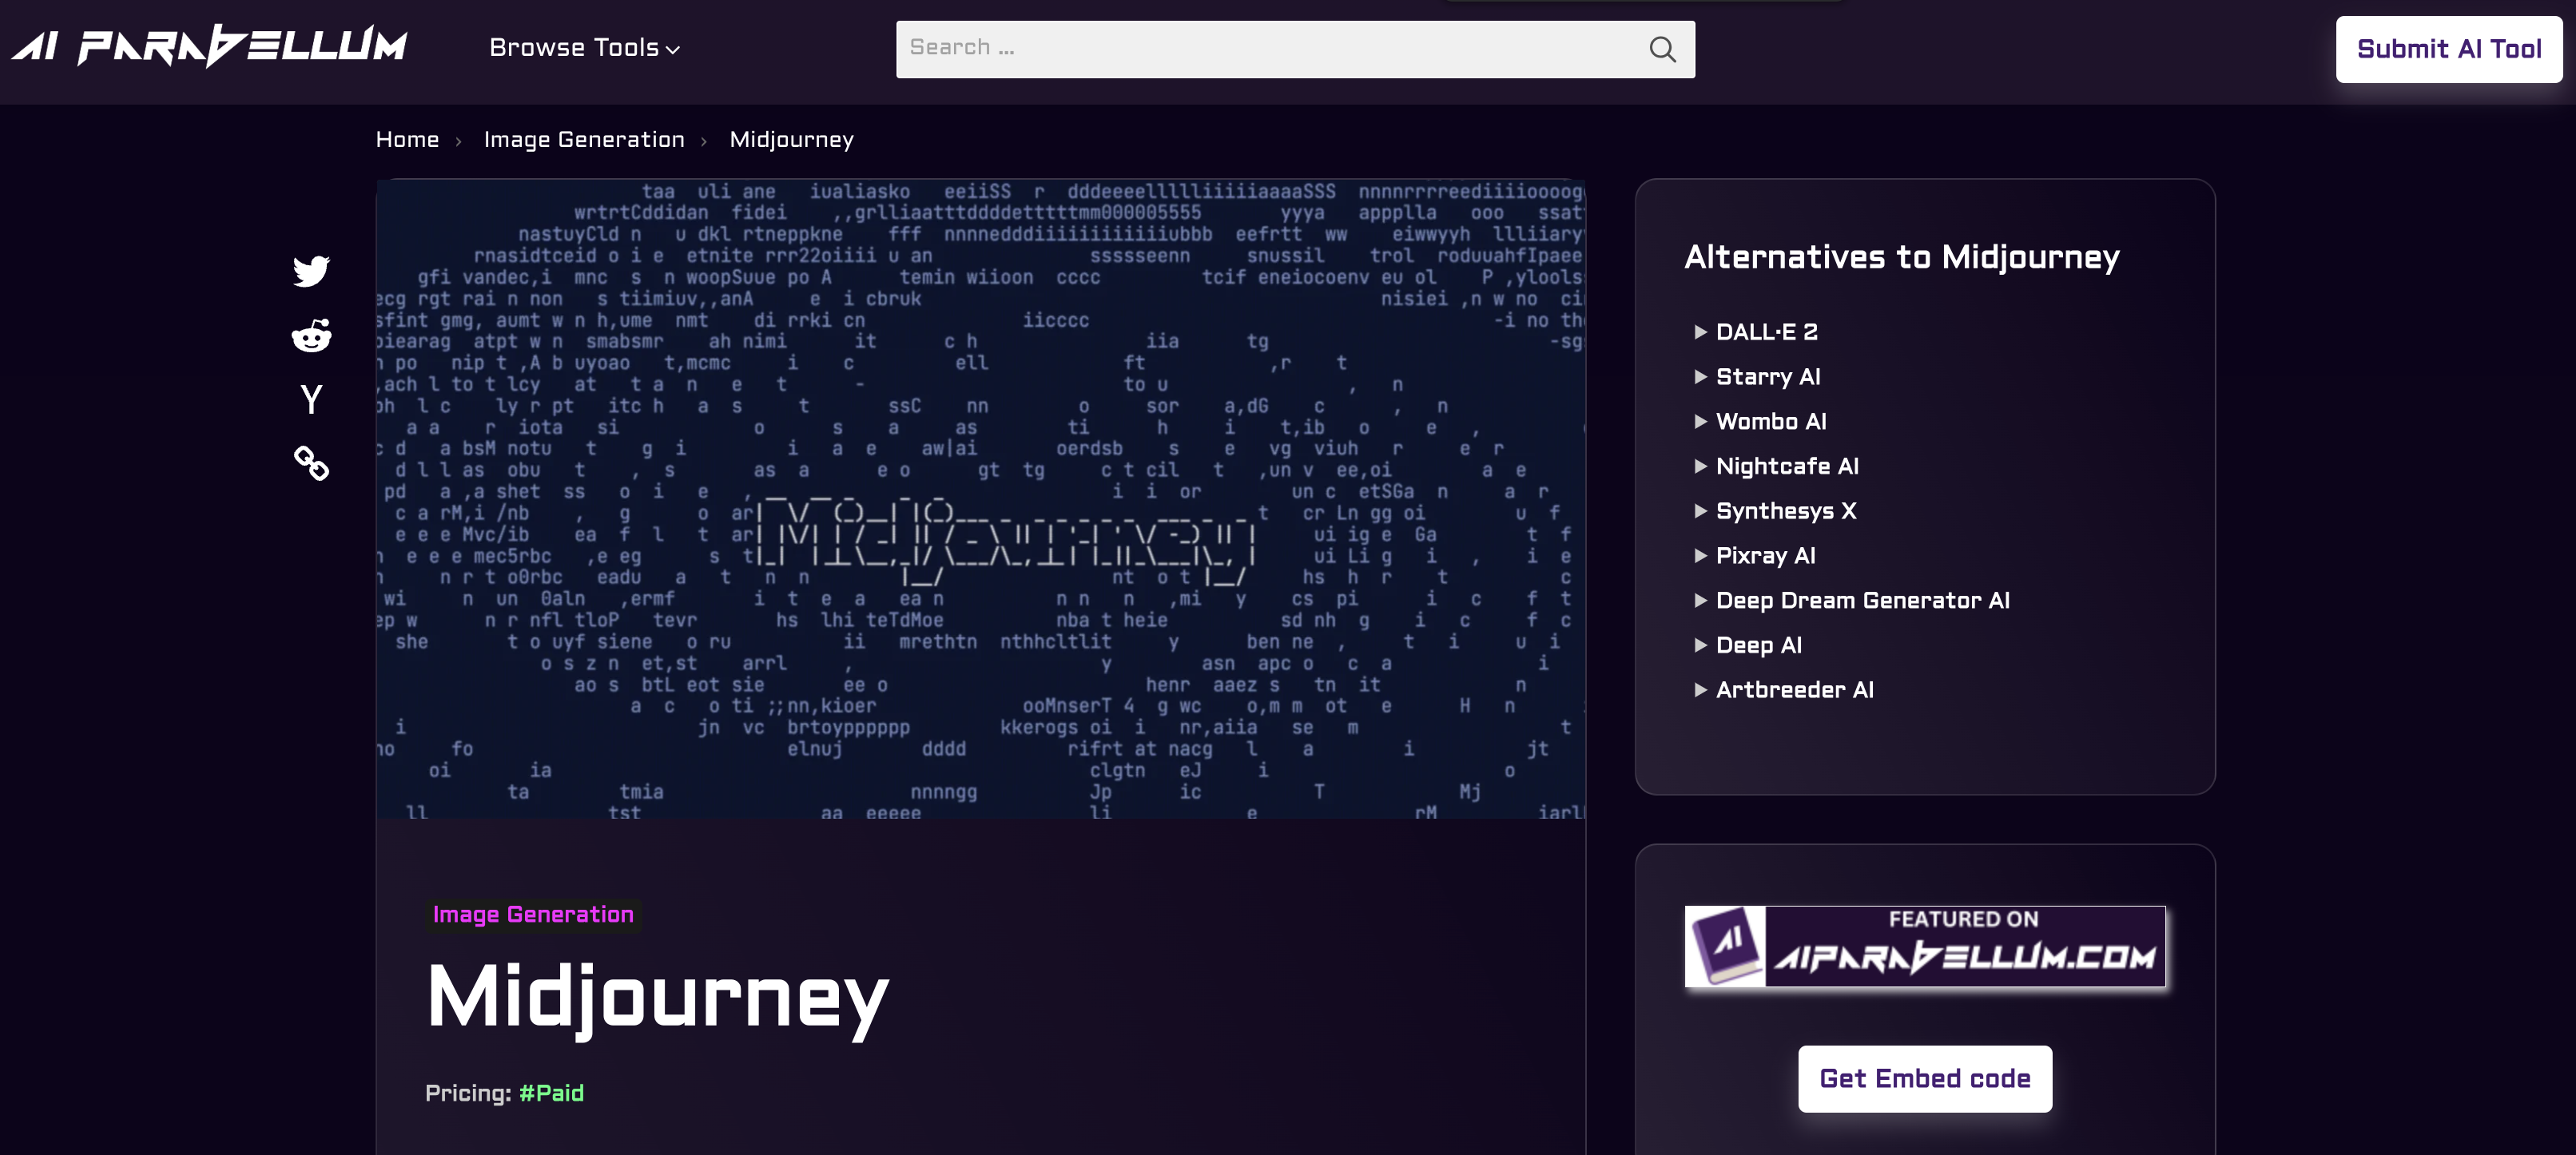Open the Midjourney ASCII preview image
2576x1155 pixels.
pyautogui.click(x=980, y=499)
